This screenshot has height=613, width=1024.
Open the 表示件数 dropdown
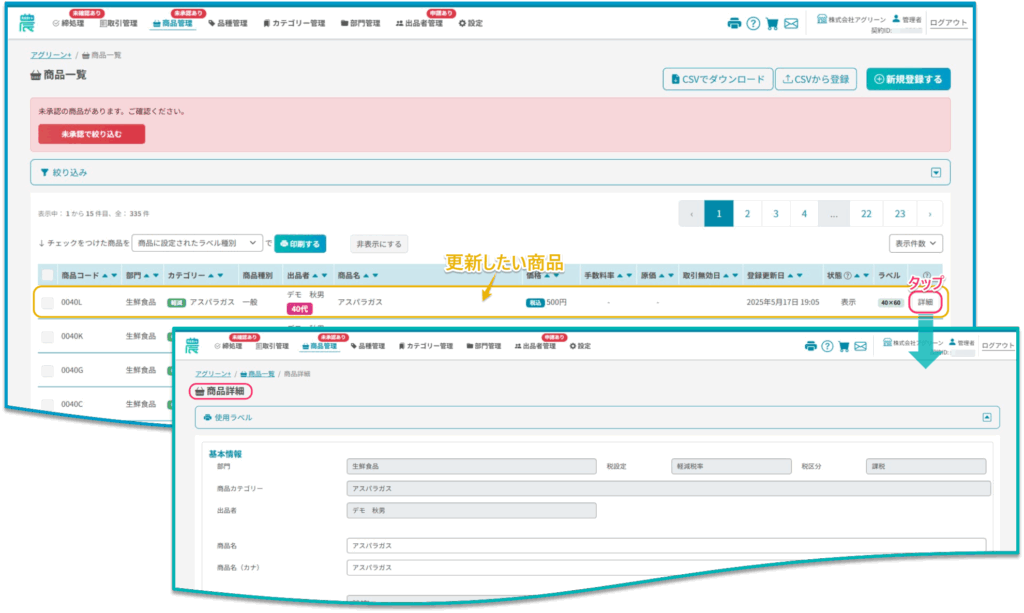[915, 243]
